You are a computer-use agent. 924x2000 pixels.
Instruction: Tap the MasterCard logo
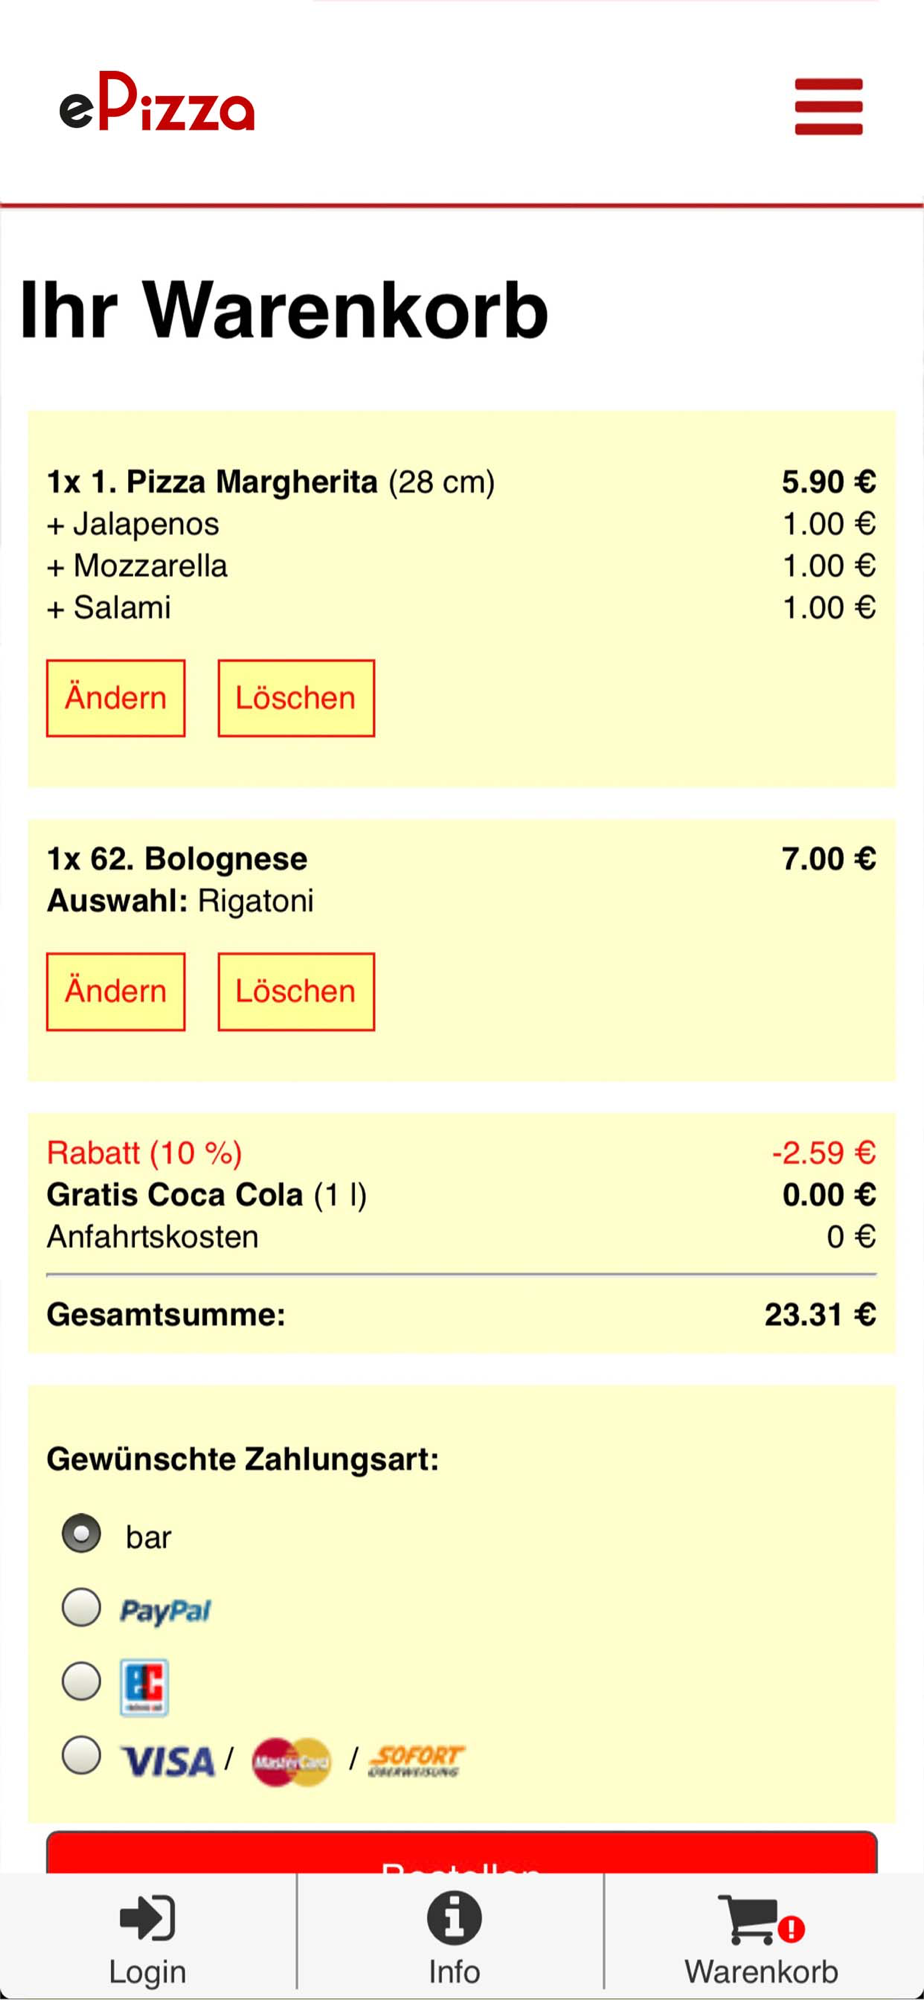(x=291, y=1762)
